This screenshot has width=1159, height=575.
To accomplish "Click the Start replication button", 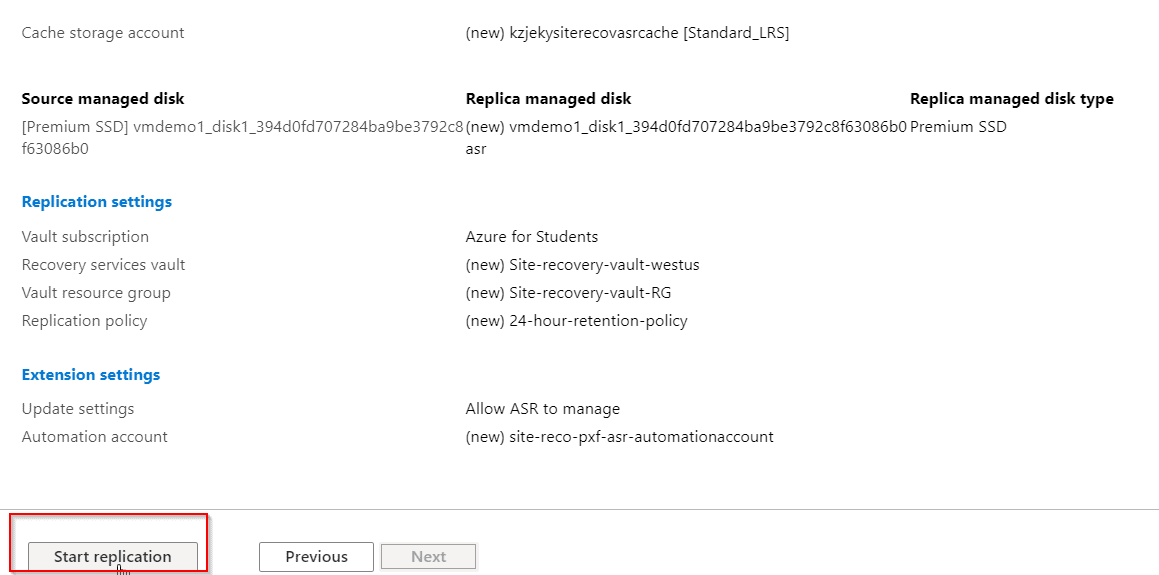I will (112, 557).
